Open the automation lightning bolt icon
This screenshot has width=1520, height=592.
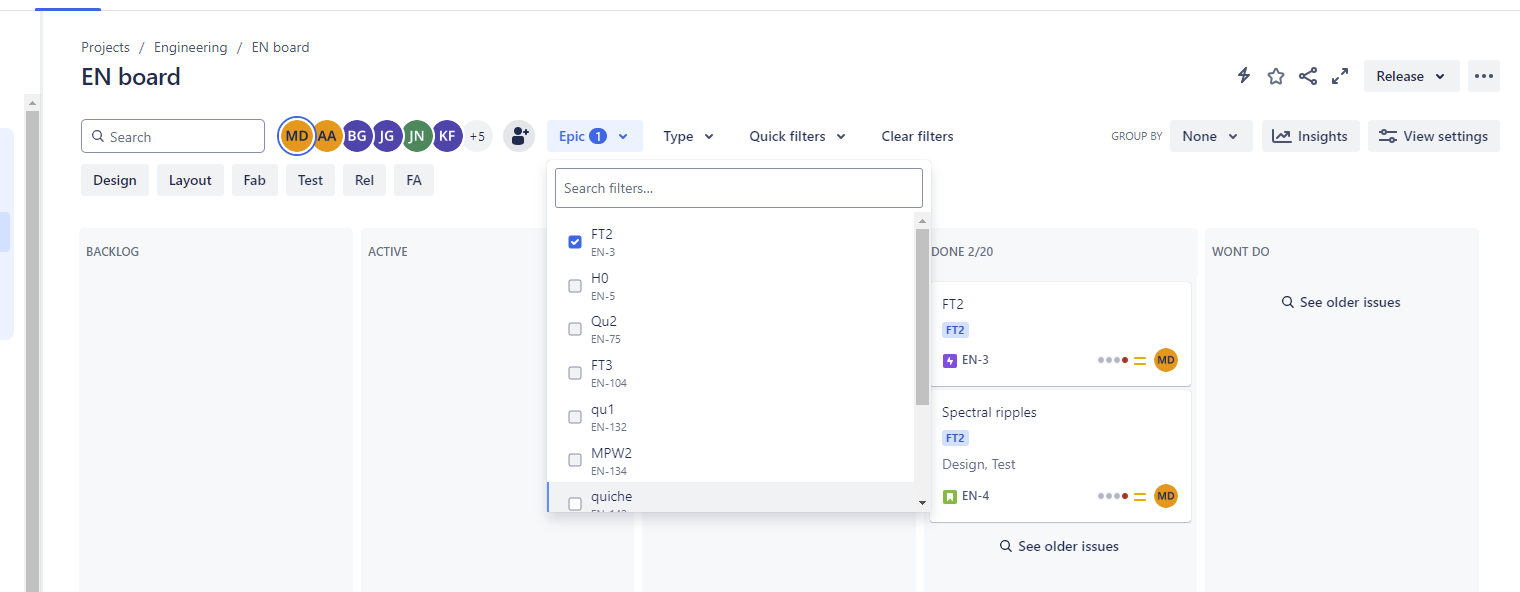click(1244, 76)
